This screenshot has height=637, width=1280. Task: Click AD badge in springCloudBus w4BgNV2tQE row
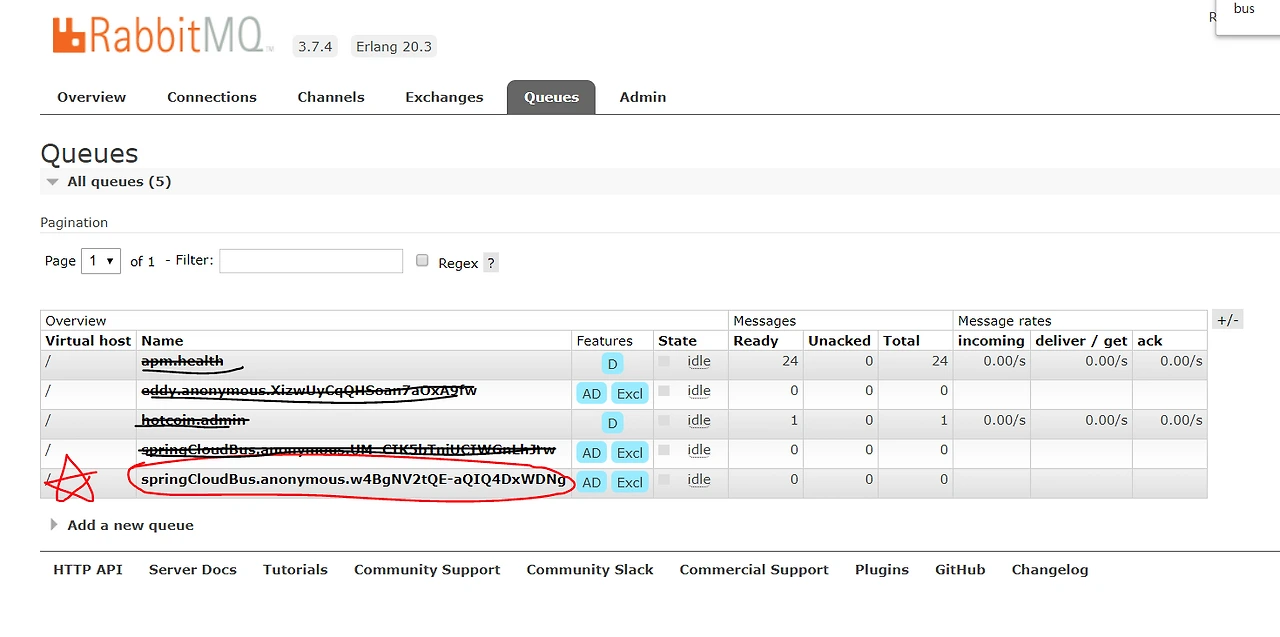point(592,482)
